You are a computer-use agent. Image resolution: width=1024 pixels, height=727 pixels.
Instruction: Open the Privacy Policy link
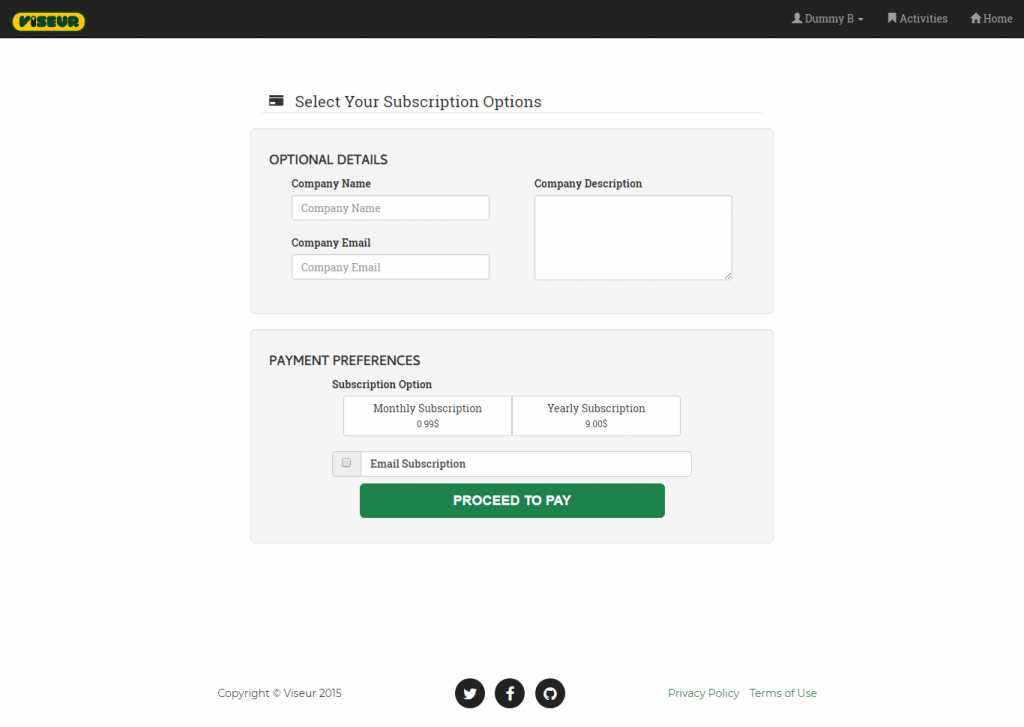(x=703, y=693)
